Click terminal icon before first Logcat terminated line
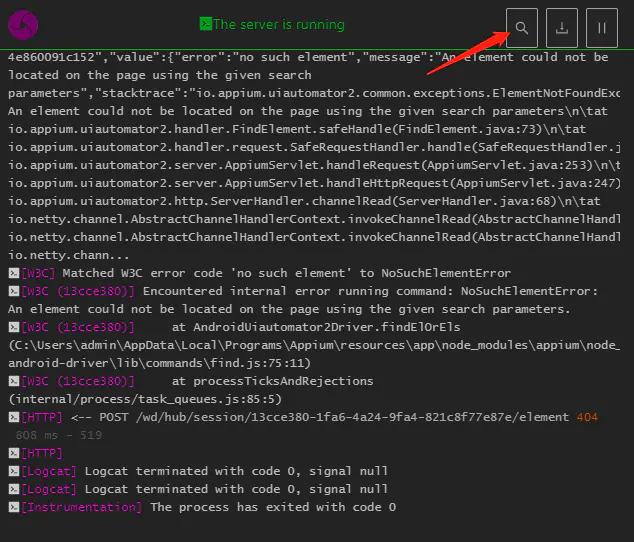Image resolution: width=634 pixels, height=542 pixels. click(x=14, y=471)
